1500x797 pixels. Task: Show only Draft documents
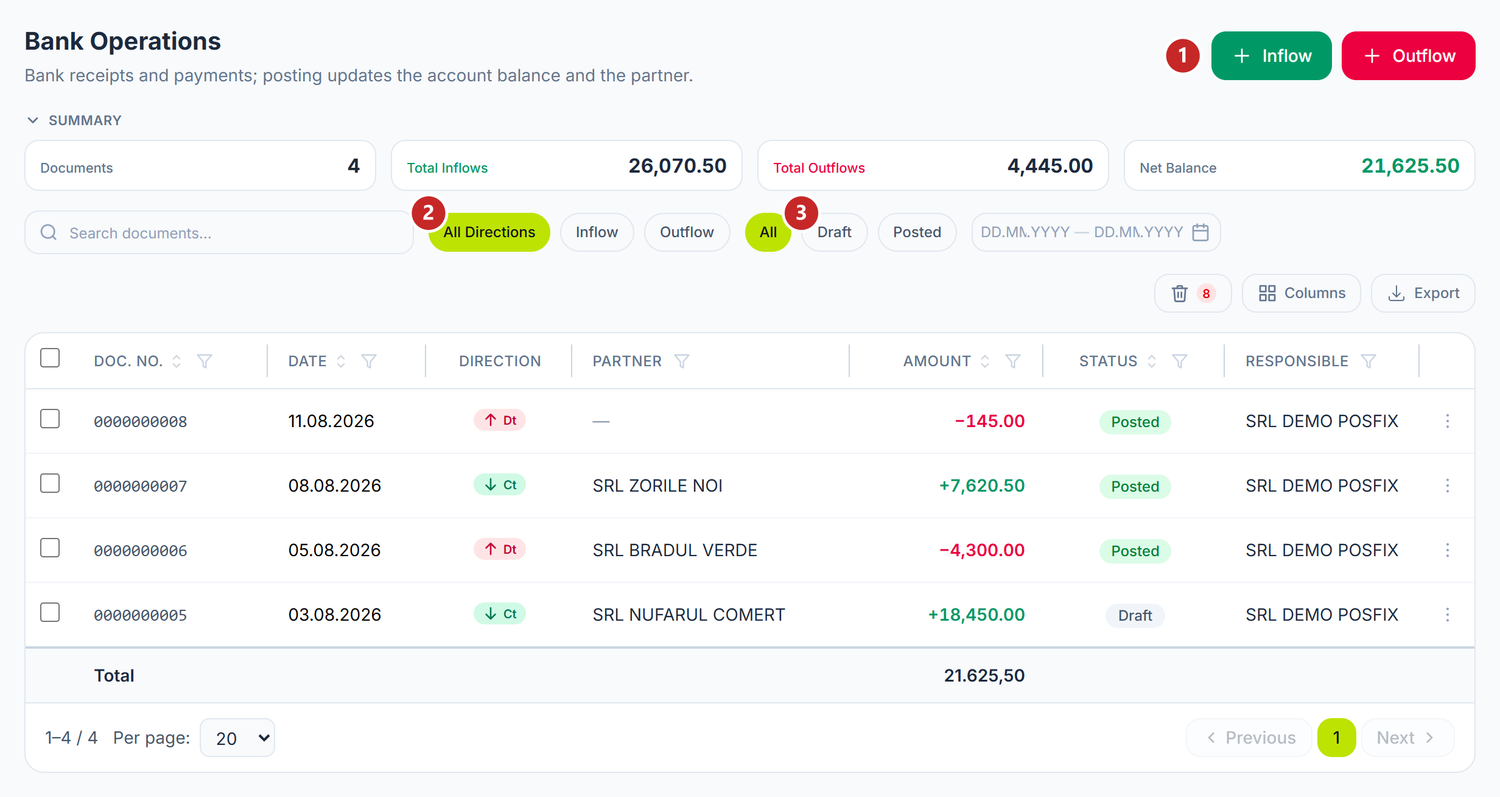(834, 232)
